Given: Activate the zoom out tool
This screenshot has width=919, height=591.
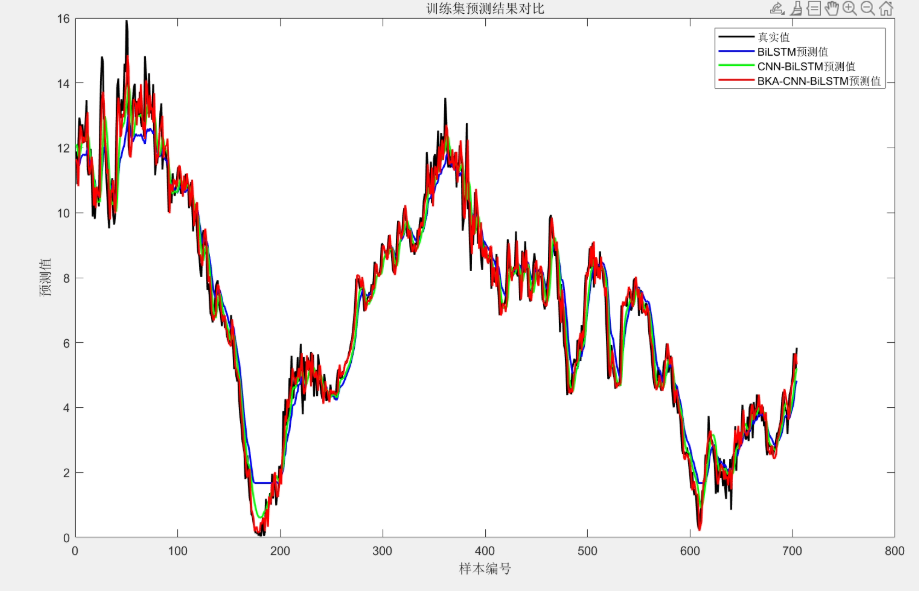Looking at the screenshot, I should point(868,8).
